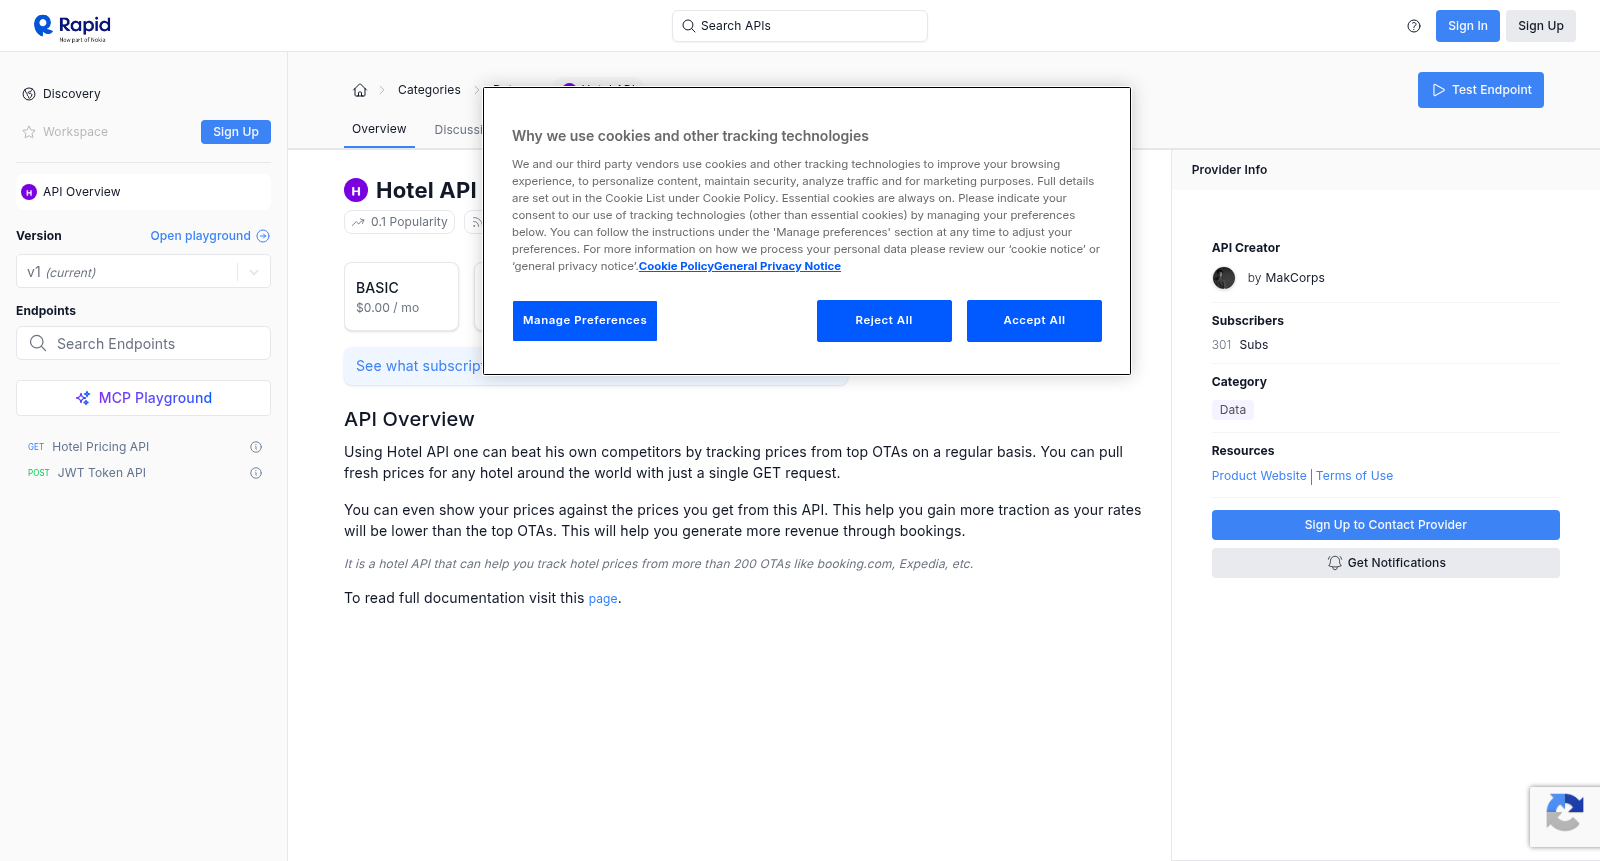Viewport: 1600px width, 861px height.
Task: Focus the Search Endpoints field
Action: [x=143, y=343]
